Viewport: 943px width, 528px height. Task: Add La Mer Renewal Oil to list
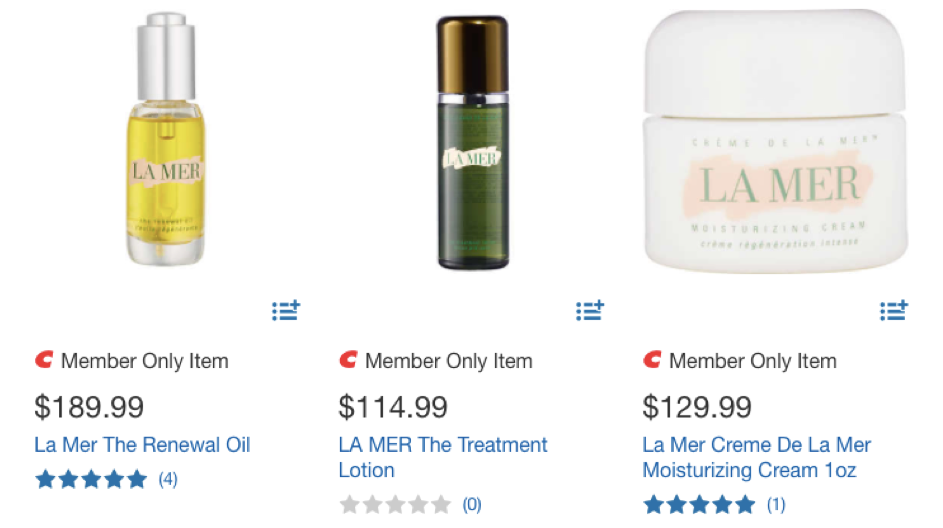(285, 311)
